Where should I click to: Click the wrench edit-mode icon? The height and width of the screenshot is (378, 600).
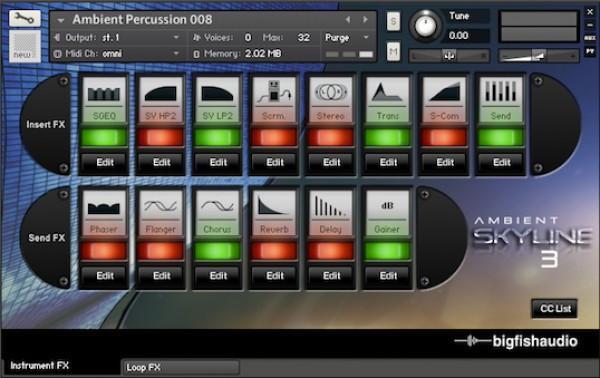click(24, 18)
